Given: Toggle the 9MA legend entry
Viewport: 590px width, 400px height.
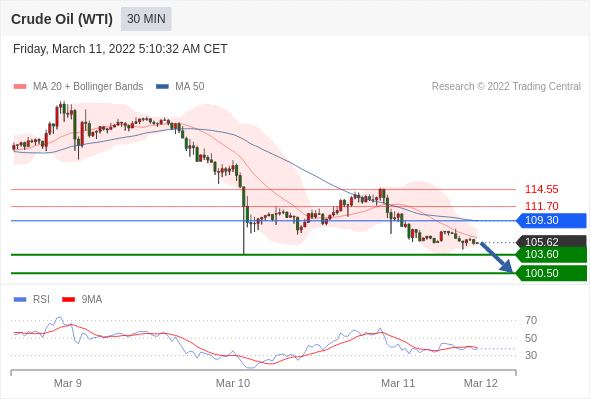Looking at the screenshot, I should 82,300.
